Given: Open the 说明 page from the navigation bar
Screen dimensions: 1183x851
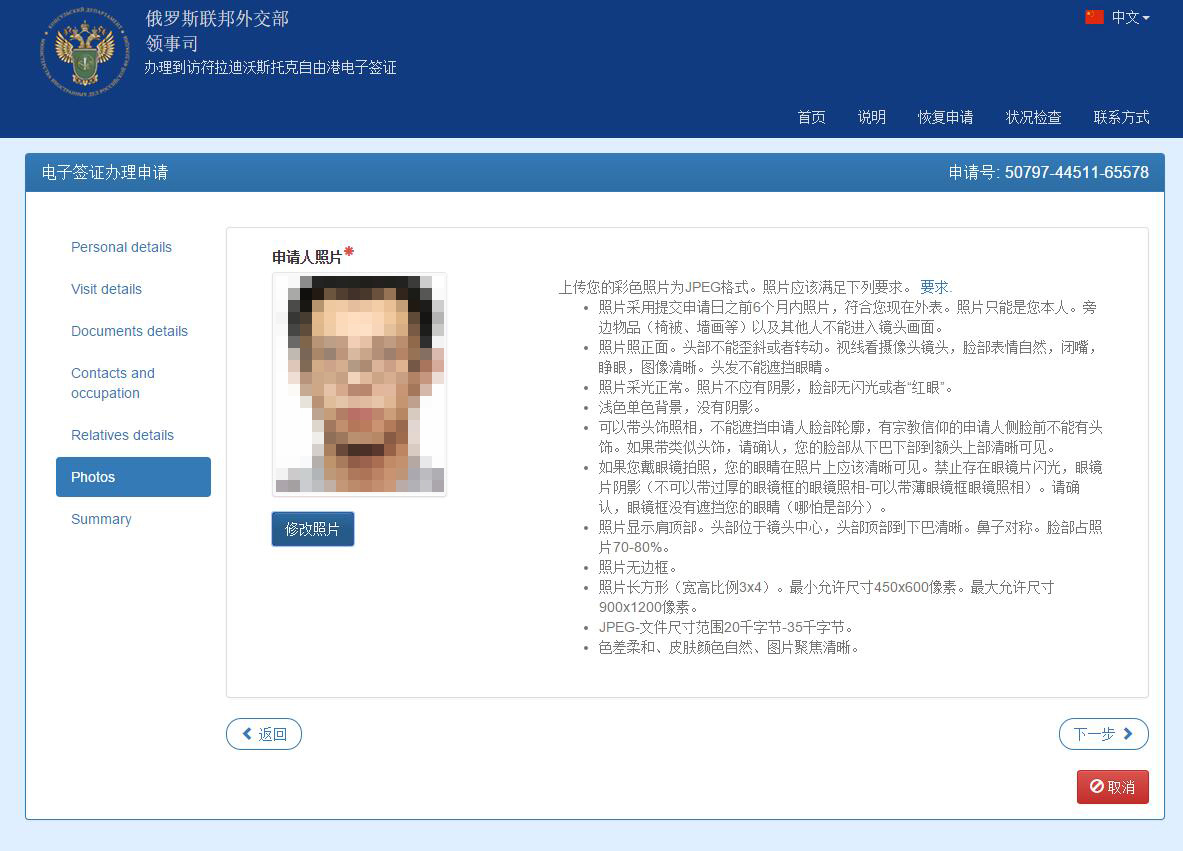Looking at the screenshot, I should pyautogui.click(x=871, y=117).
